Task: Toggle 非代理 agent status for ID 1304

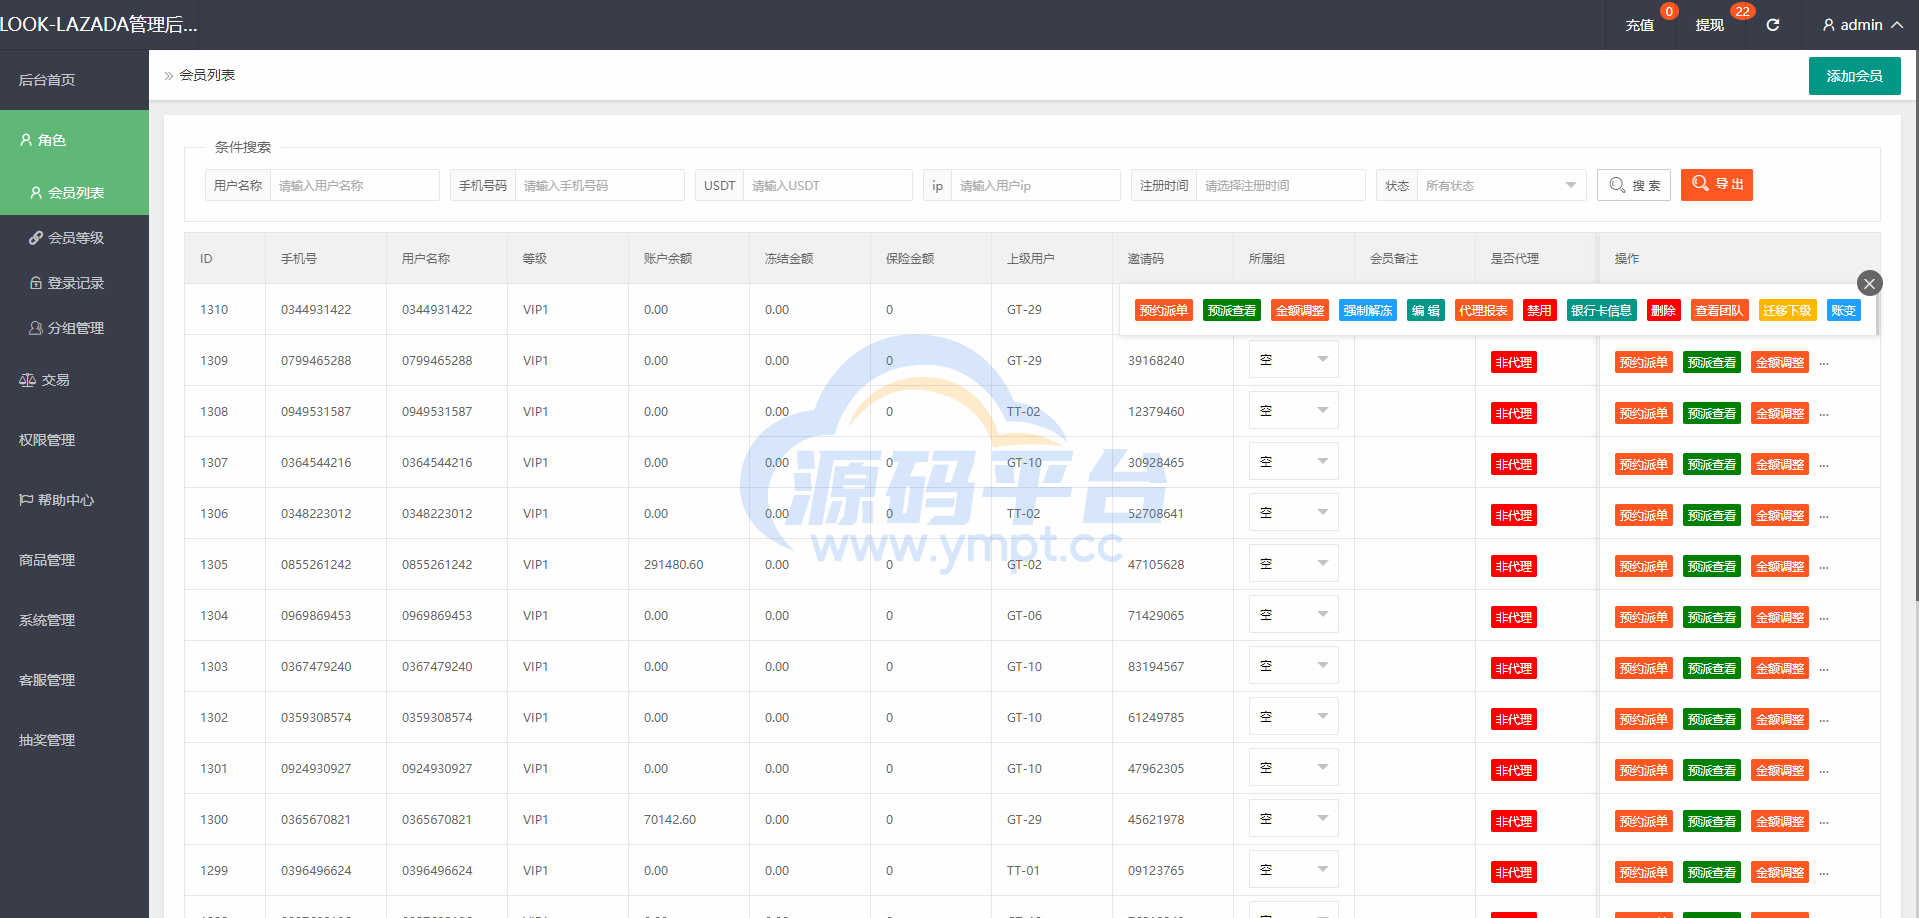Action: coord(1514,617)
